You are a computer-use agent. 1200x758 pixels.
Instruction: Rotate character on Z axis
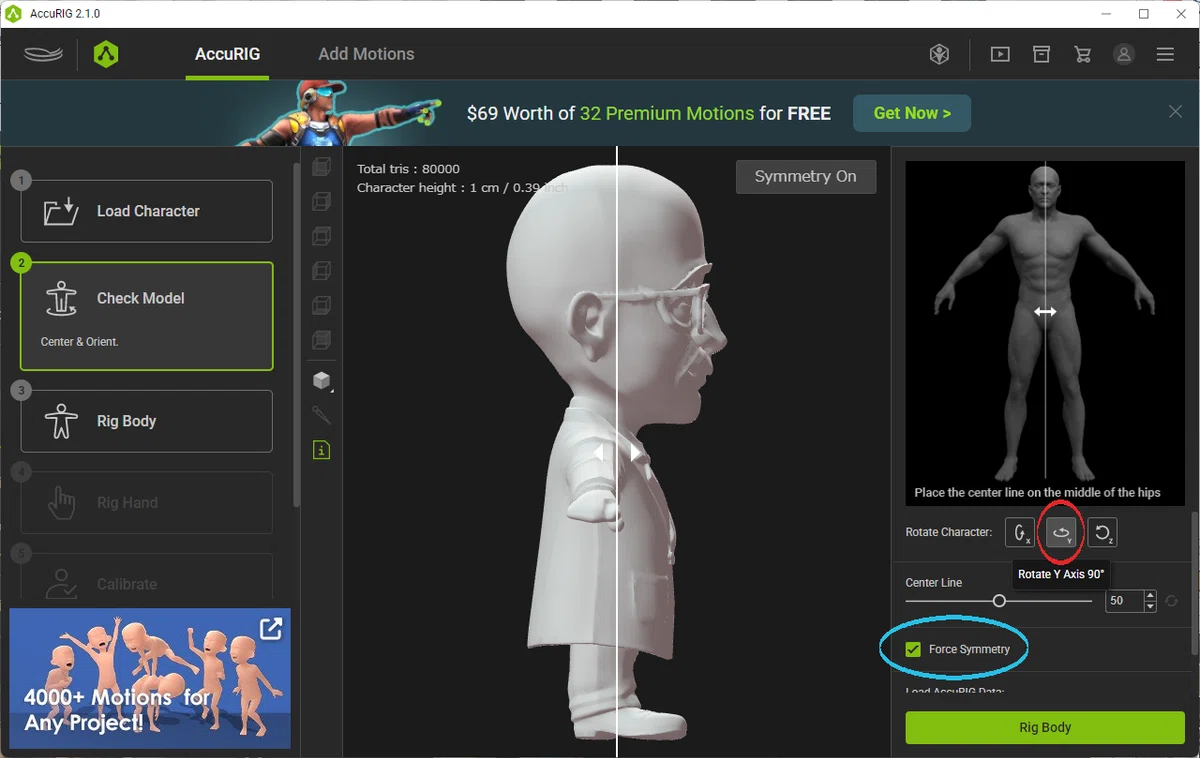1102,533
